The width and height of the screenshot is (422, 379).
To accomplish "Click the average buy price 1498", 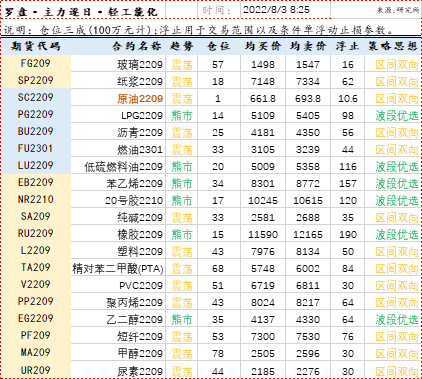I will (x=263, y=64).
